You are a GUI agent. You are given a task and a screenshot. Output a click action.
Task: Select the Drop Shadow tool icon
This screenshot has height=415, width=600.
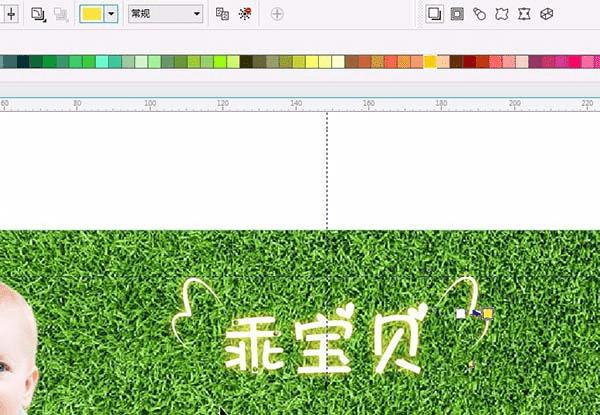pos(434,14)
